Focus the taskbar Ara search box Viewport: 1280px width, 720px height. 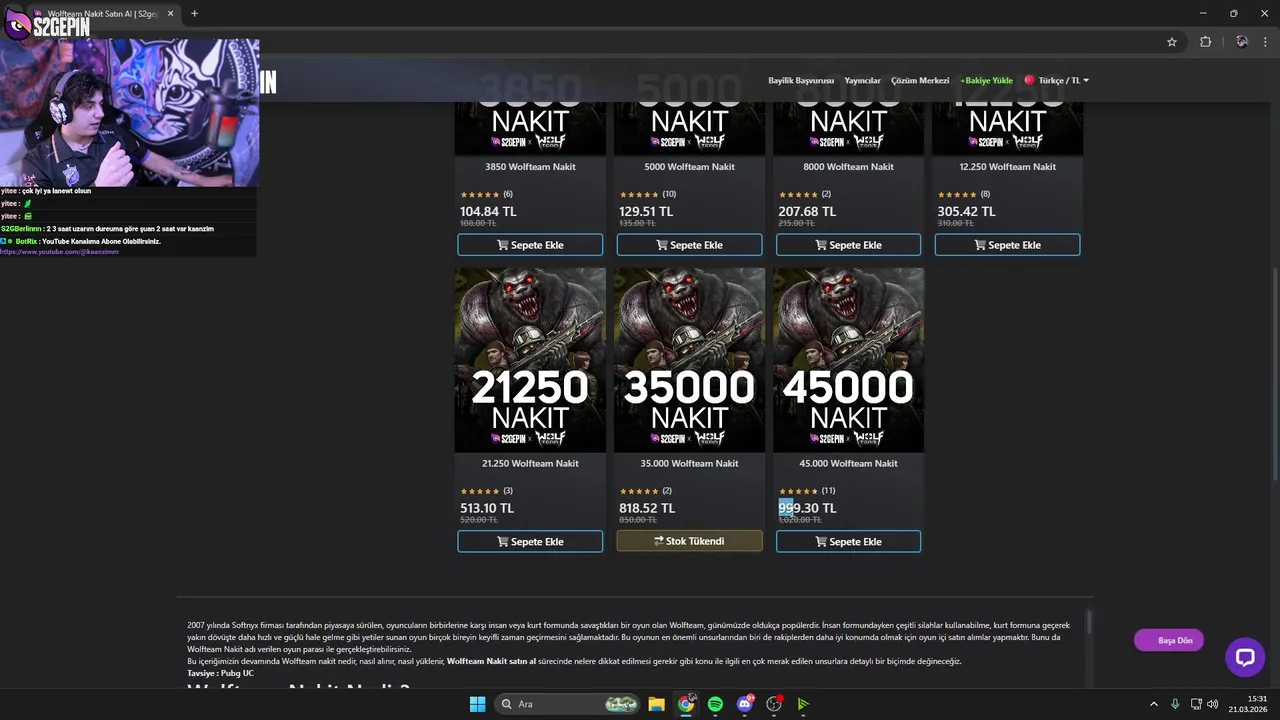coord(567,704)
